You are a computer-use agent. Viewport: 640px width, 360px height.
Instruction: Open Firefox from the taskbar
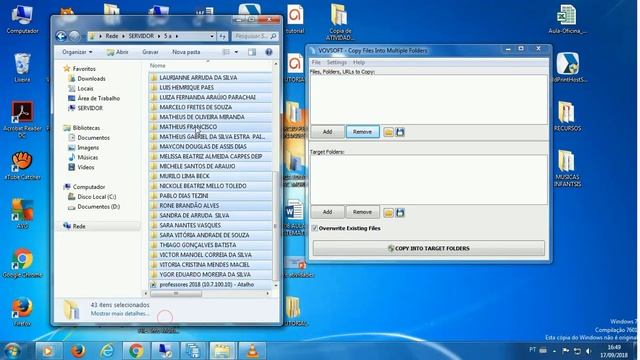pyautogui.click(x=78, y=351)
